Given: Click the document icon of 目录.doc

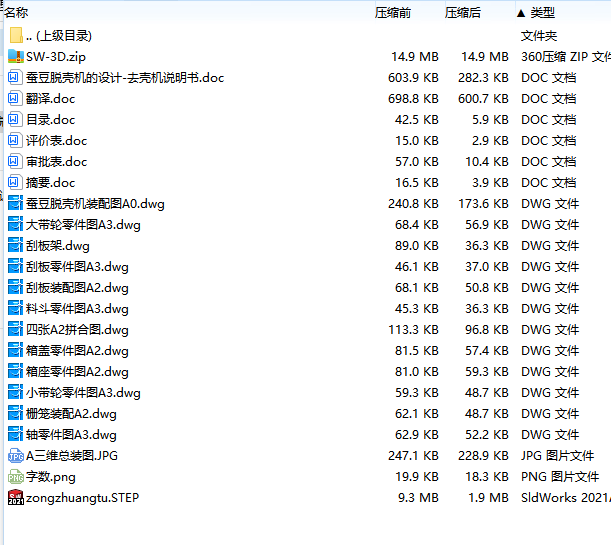Looking at the screenshot, I should click(x=14, y=120).
